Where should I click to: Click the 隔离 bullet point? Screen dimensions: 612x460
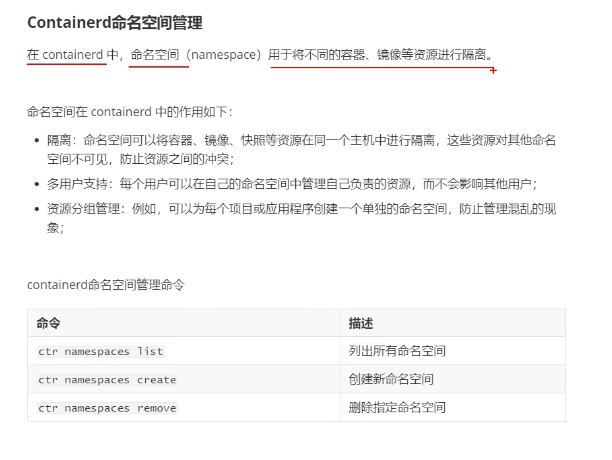pos(301,149)
